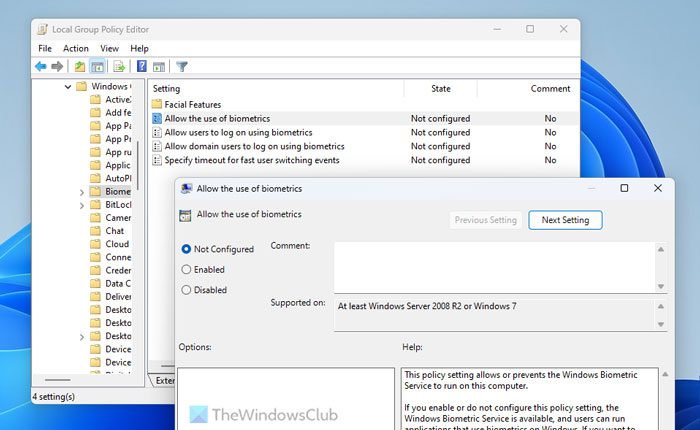Select the Applic tree item
This screenshot has width=700, height=430.
(117, 165)
